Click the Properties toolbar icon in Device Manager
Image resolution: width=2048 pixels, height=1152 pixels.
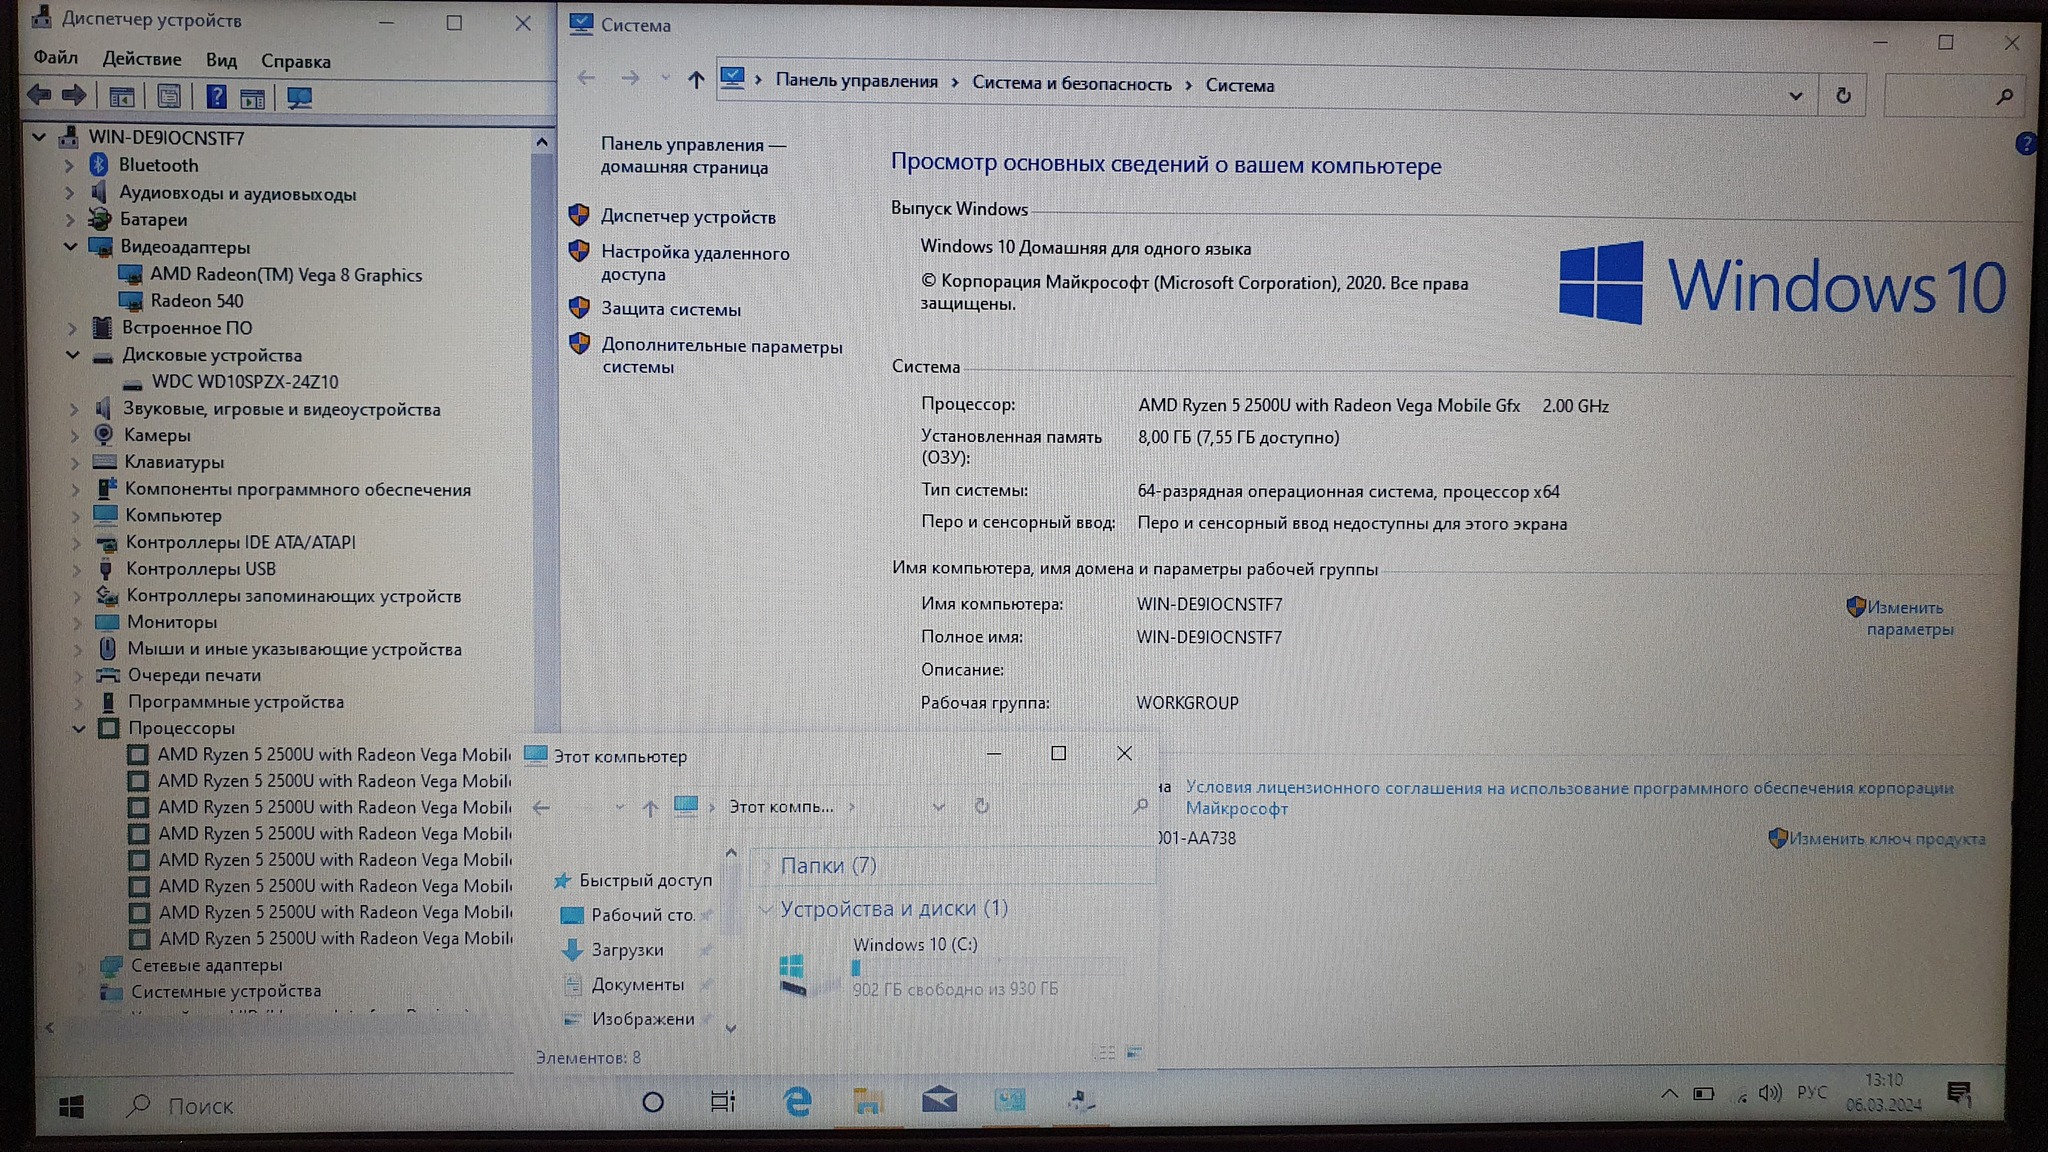[169, 97]
